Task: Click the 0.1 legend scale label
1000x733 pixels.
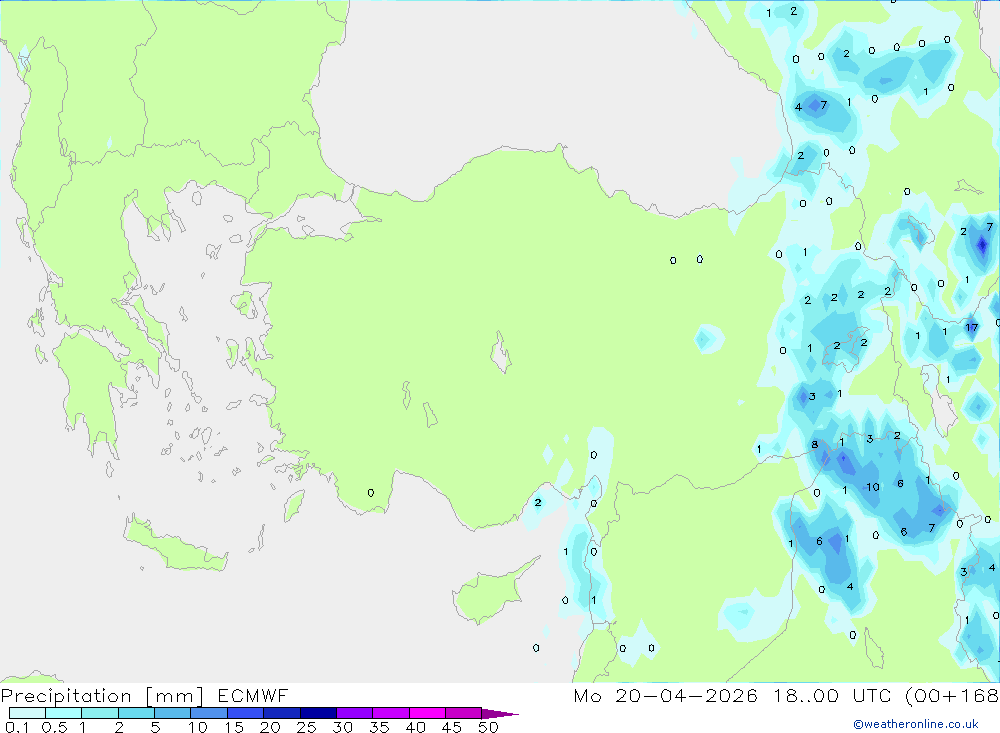Action: (x=17, y=727)
